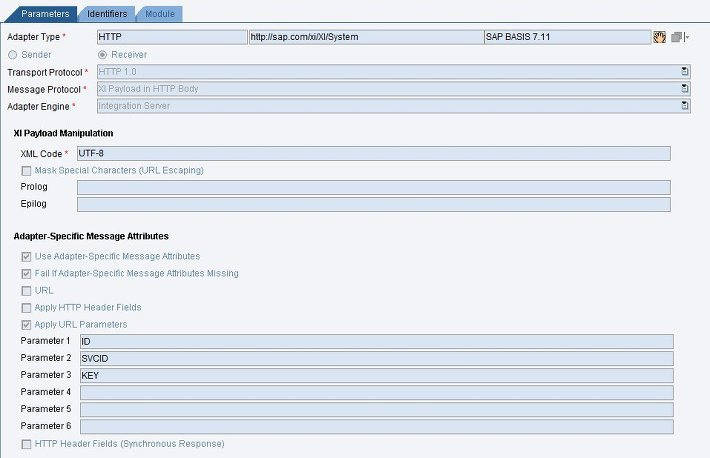This screenshot has height=458, width=710.
Task: Open the adapter type input help icon
Action: click(x=659, y=37)
